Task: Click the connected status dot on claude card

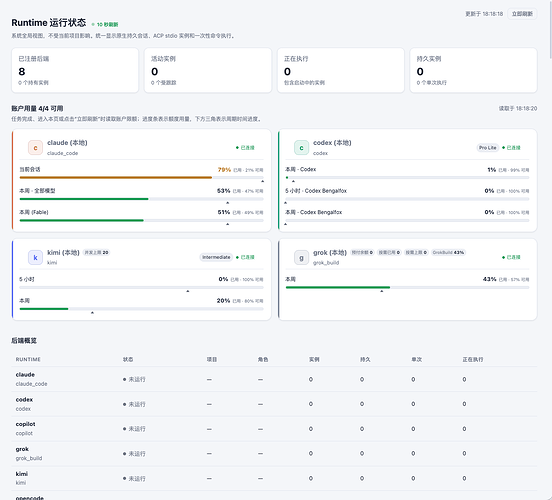Action: point(237,148)
